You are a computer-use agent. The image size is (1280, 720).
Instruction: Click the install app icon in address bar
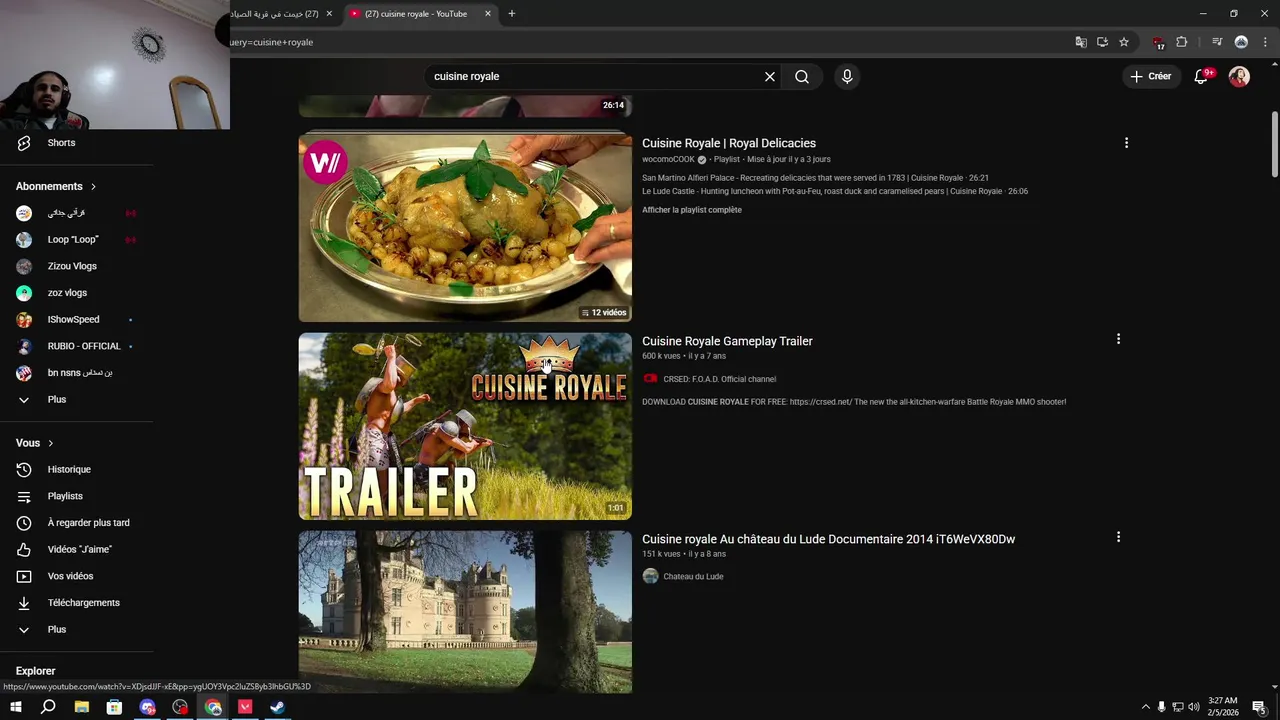click(x=1102, y=42)
